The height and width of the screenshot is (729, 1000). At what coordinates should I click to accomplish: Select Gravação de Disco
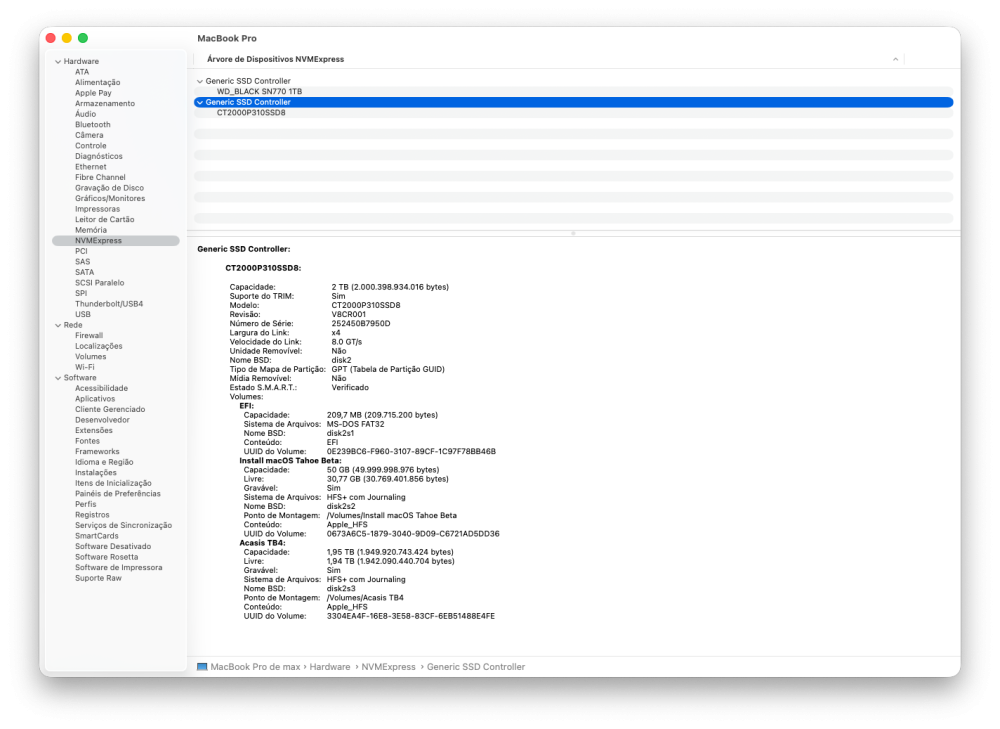click(x=109, y=188)
